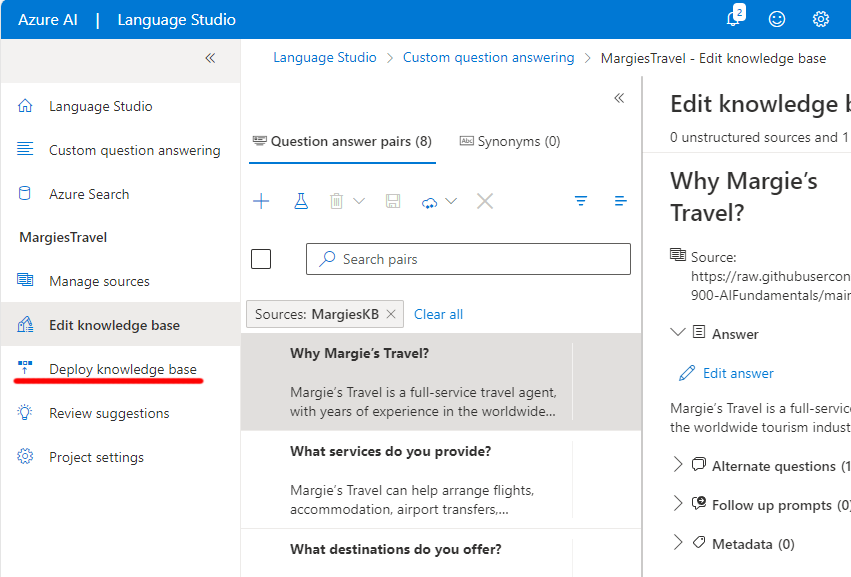Tick the select all pairs checkbox
The width and height of the screenshot is (851, 577).
point(261,259)
